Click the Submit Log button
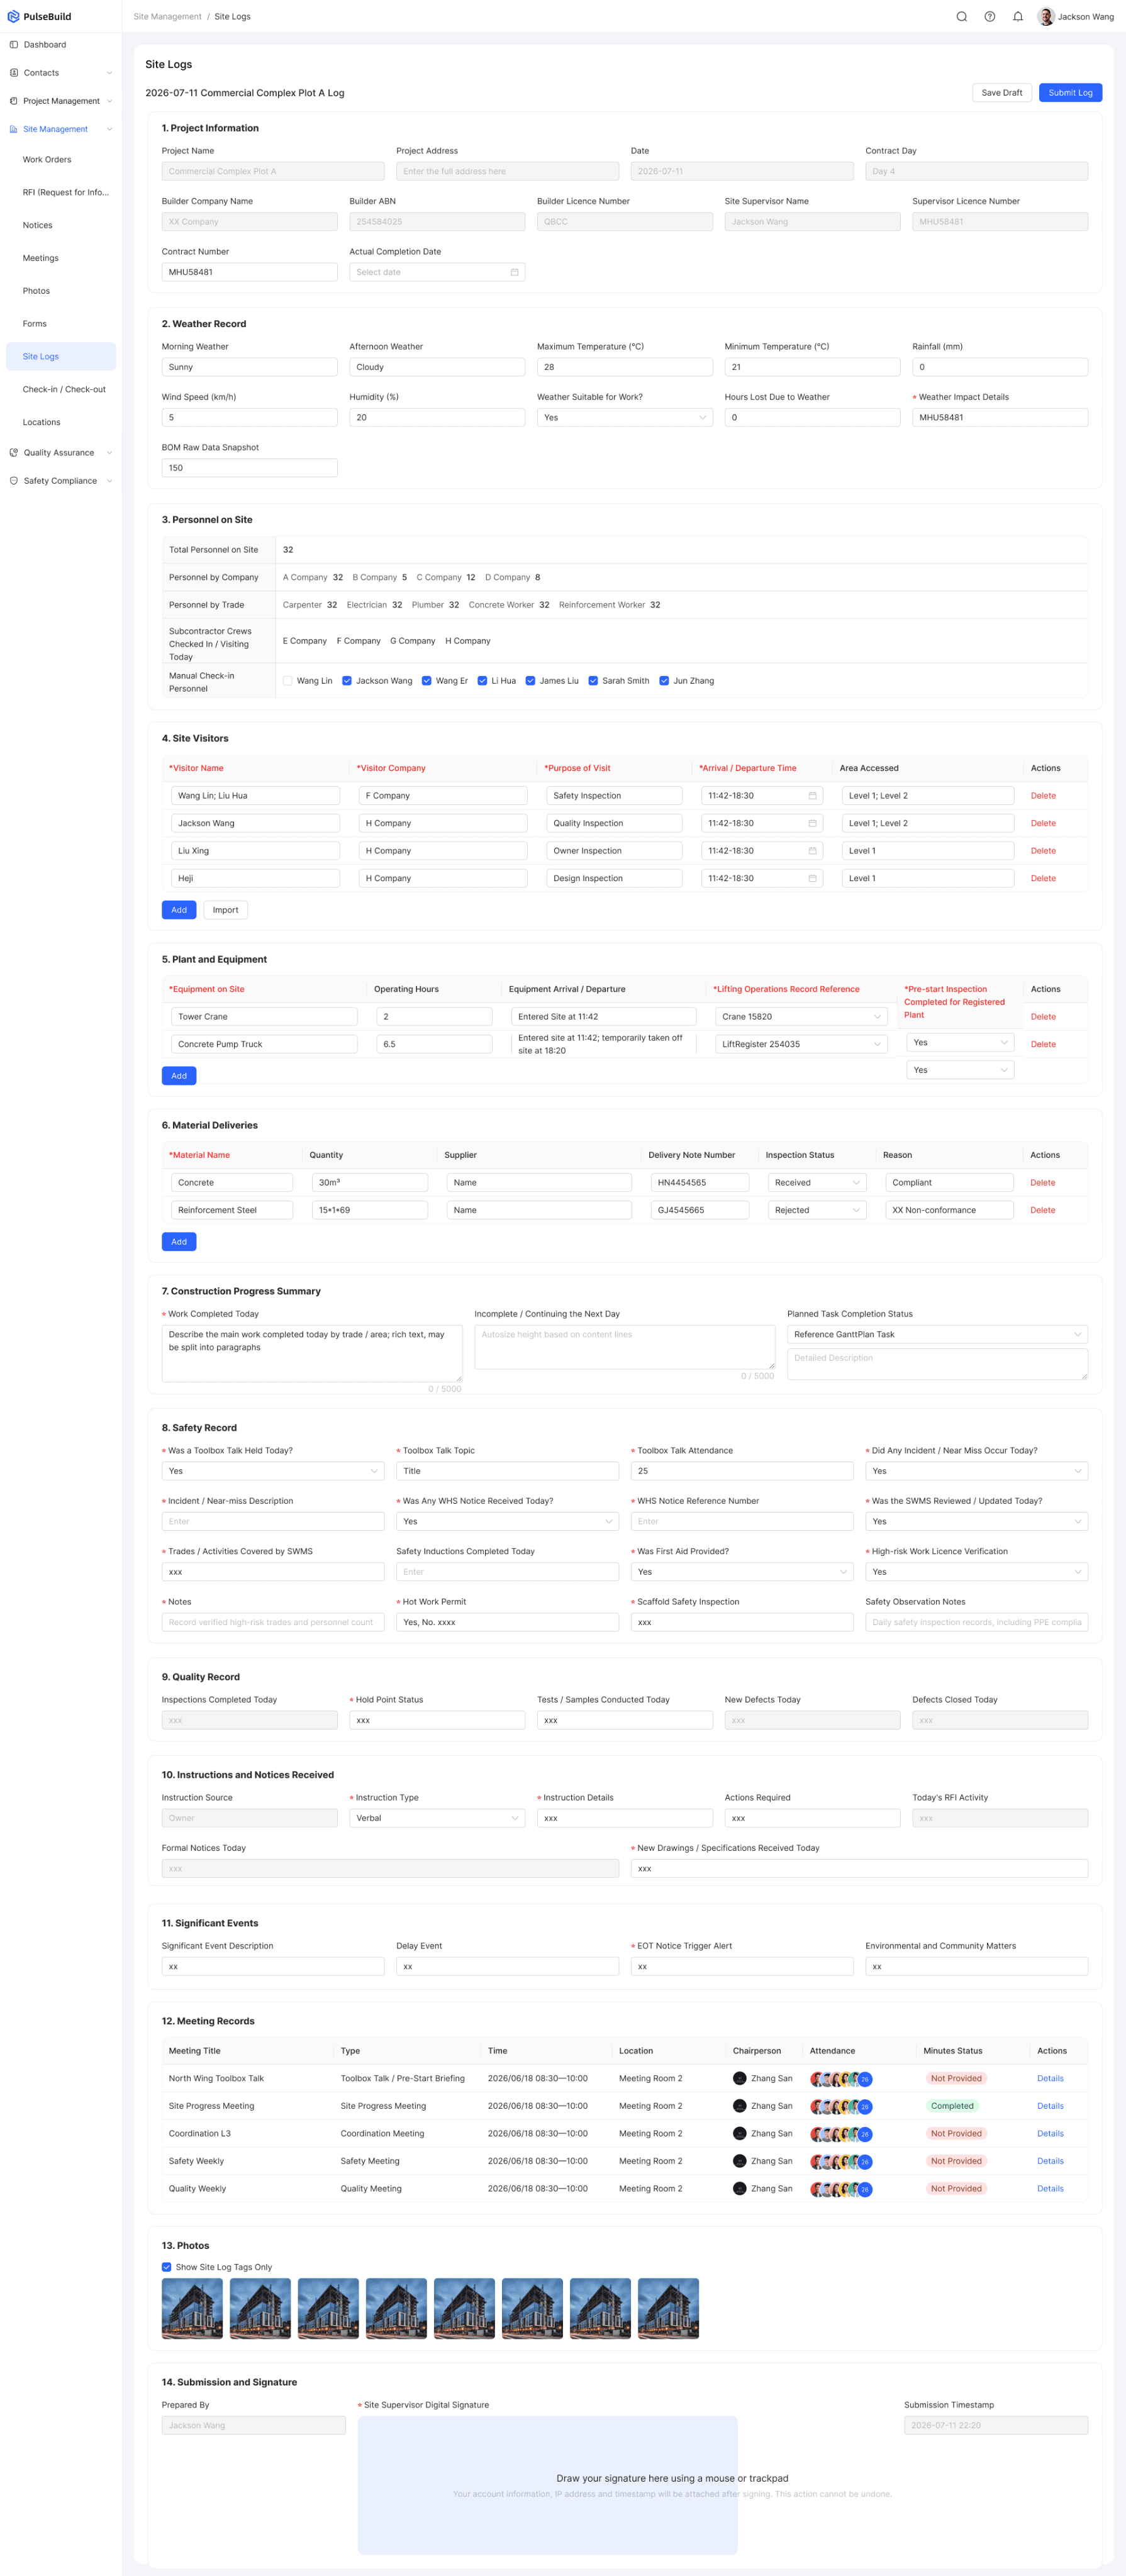The image size is (1126, 2576). click(x=1070, y=93)
